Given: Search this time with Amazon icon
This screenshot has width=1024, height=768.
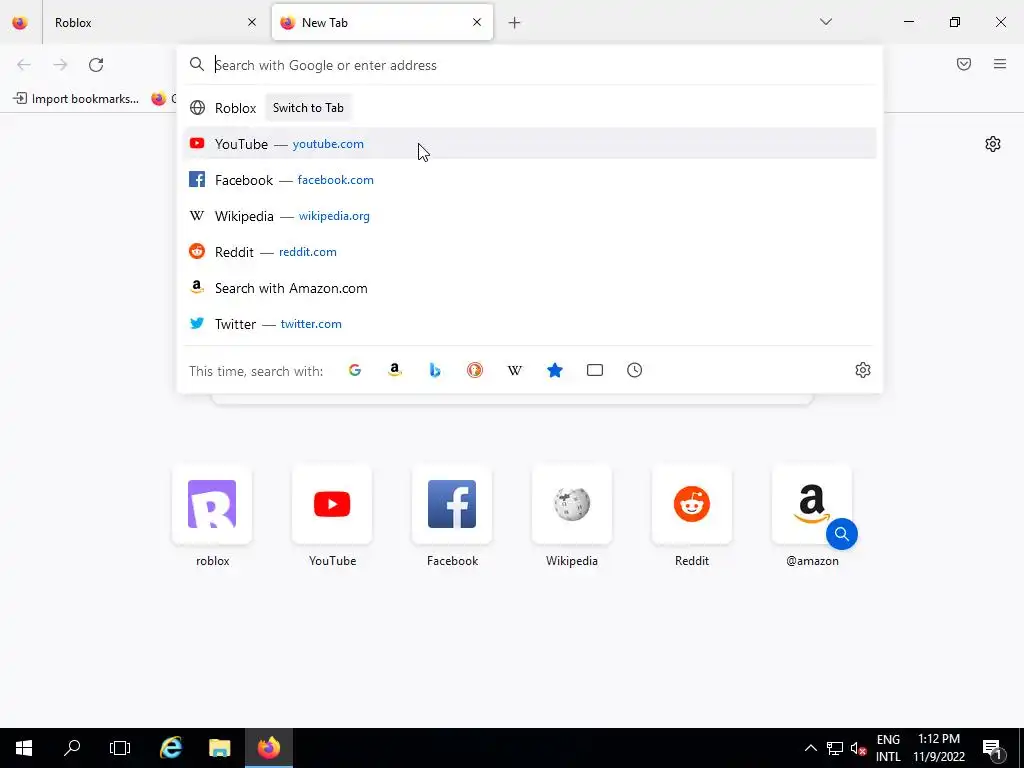Looking at the screenshot, I should 394,370.
